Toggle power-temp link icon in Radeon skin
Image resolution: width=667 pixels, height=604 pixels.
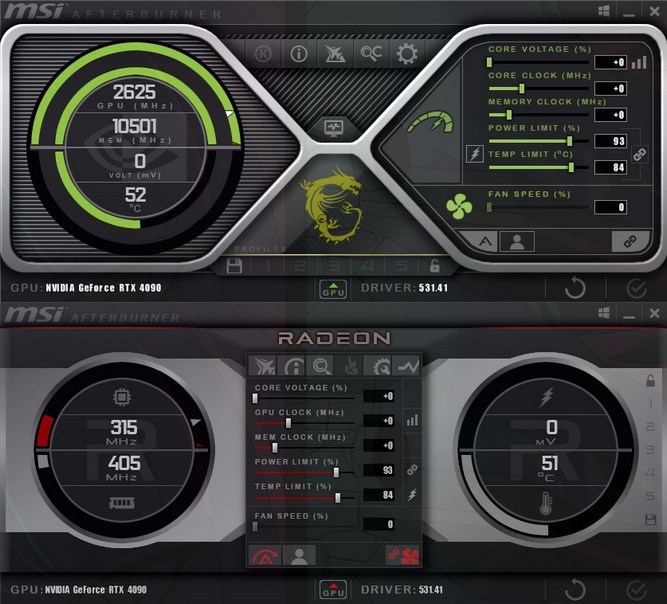pos(412,470)
